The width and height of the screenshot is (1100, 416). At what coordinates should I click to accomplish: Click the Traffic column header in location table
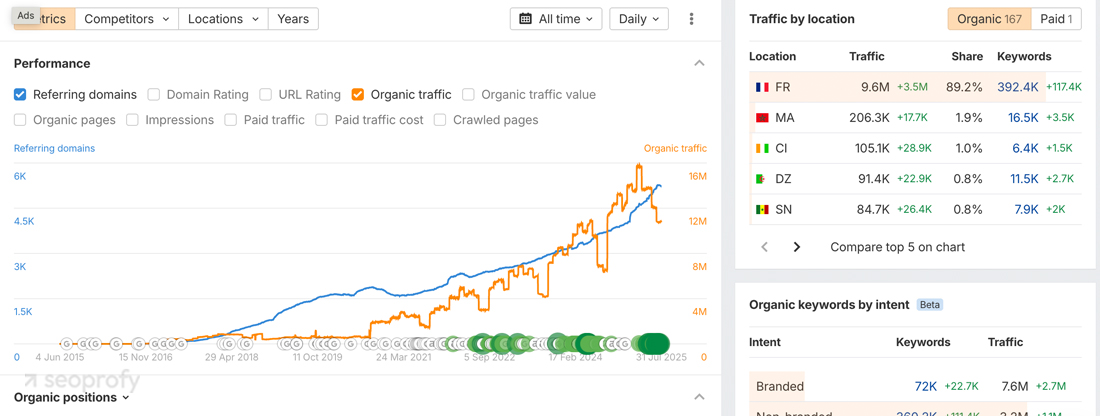pyautogui.click(x=867, y=56)
